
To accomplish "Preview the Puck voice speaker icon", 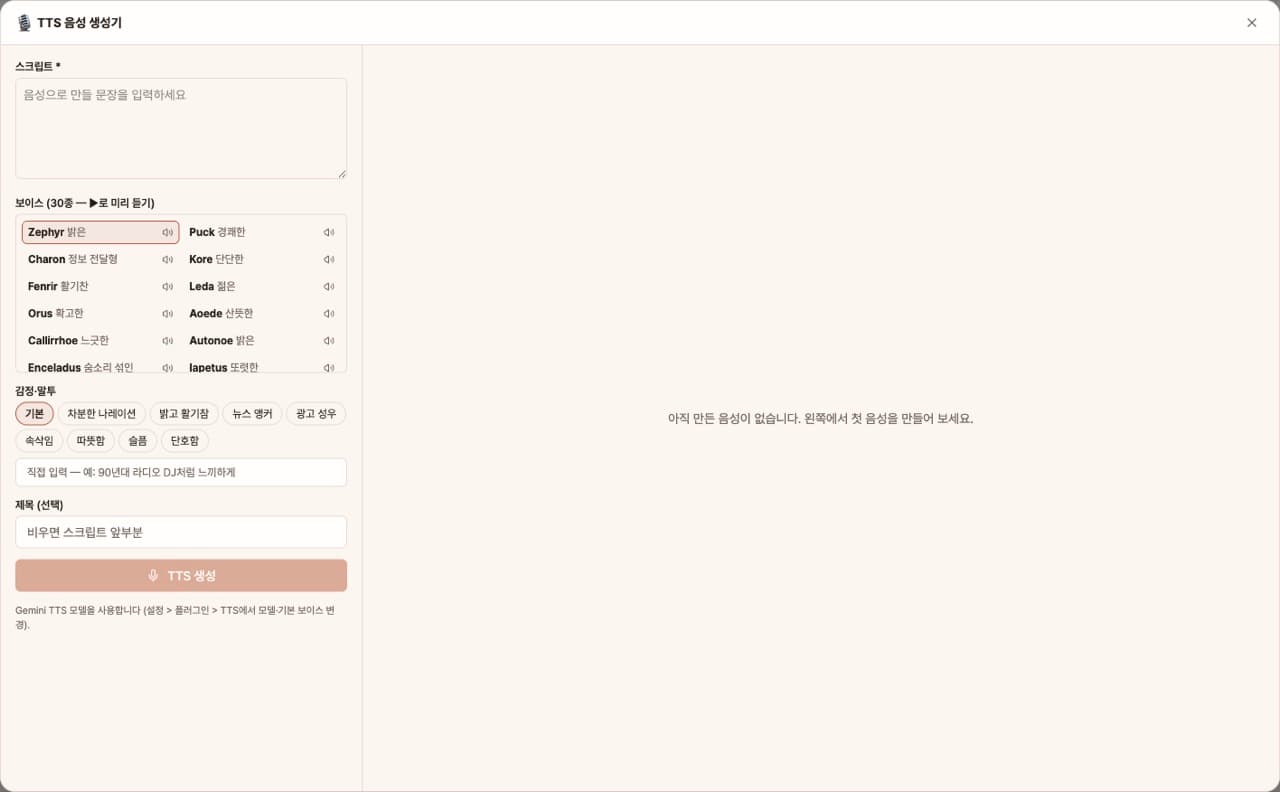I will (328, 233).
